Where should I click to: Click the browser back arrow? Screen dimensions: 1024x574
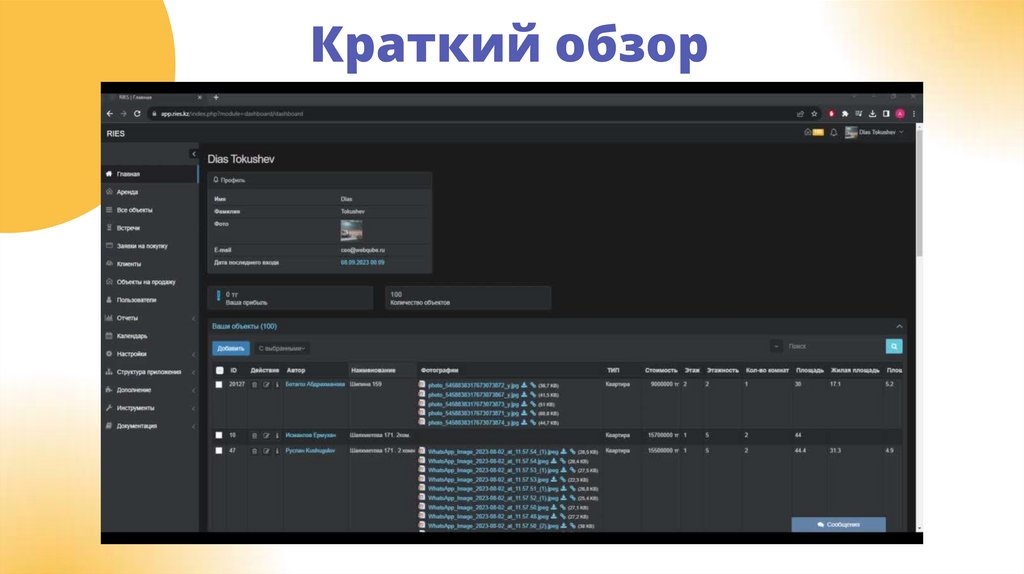(x=110, y=114)
